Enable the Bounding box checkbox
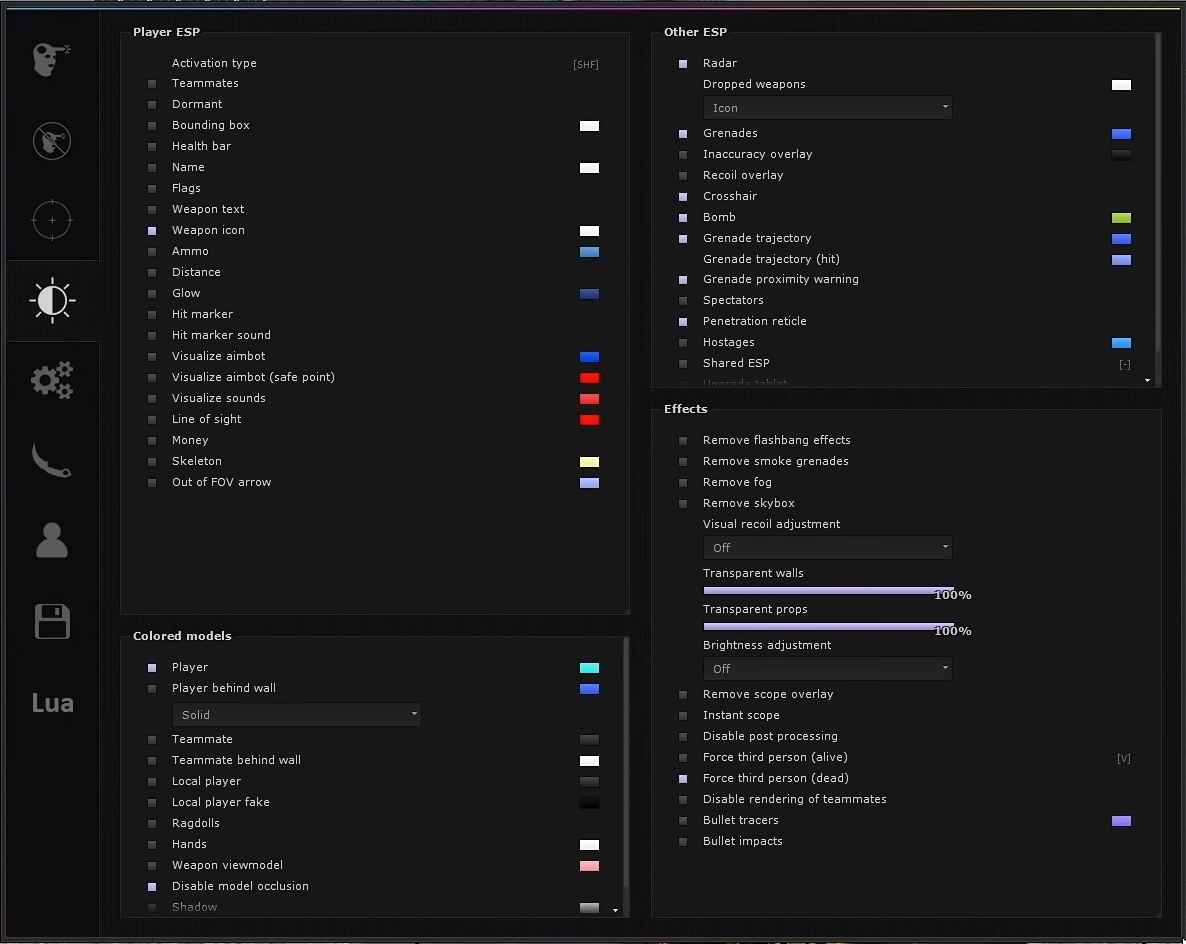 coord(152,126)
